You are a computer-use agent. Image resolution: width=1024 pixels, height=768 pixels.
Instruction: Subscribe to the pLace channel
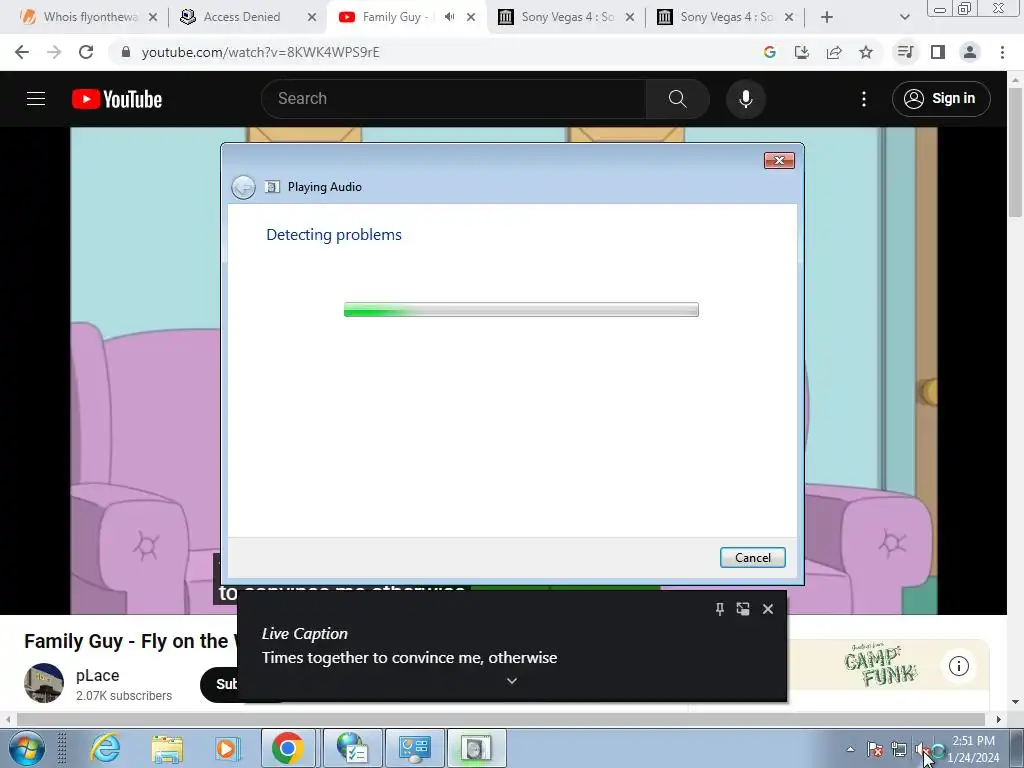[x=219, y=684]
